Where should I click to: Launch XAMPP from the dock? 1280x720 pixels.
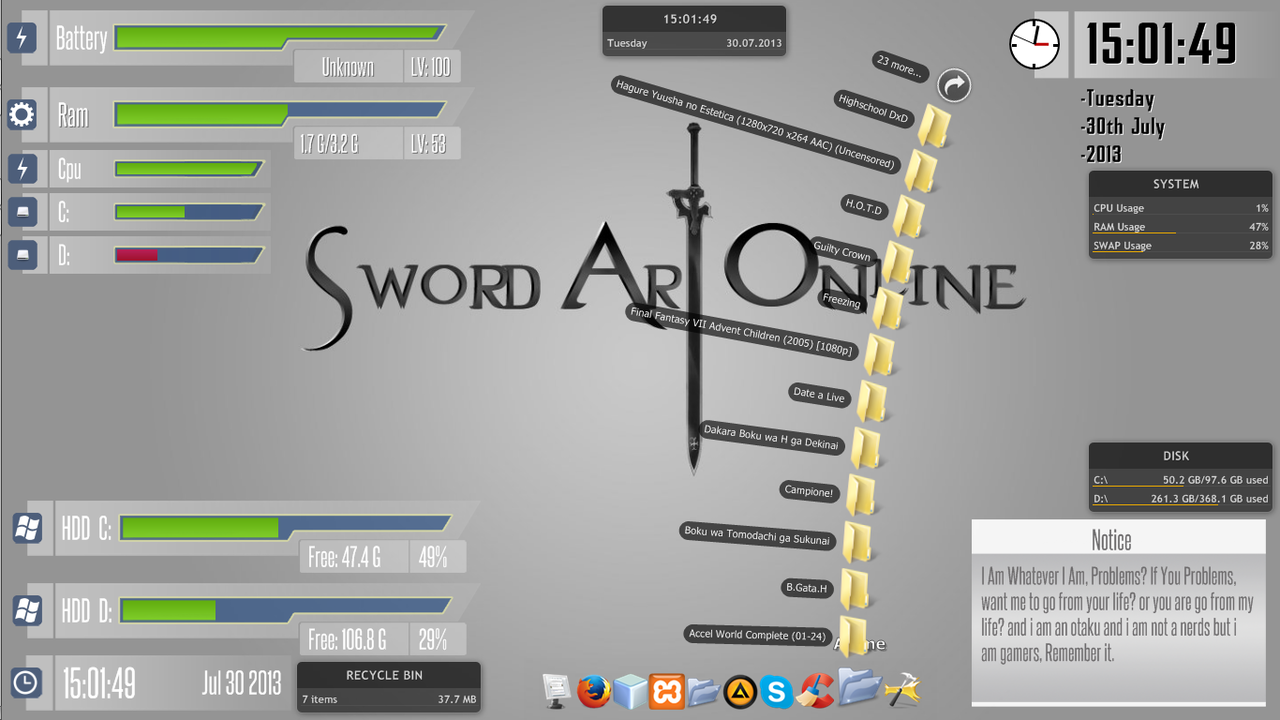[666, 691]
